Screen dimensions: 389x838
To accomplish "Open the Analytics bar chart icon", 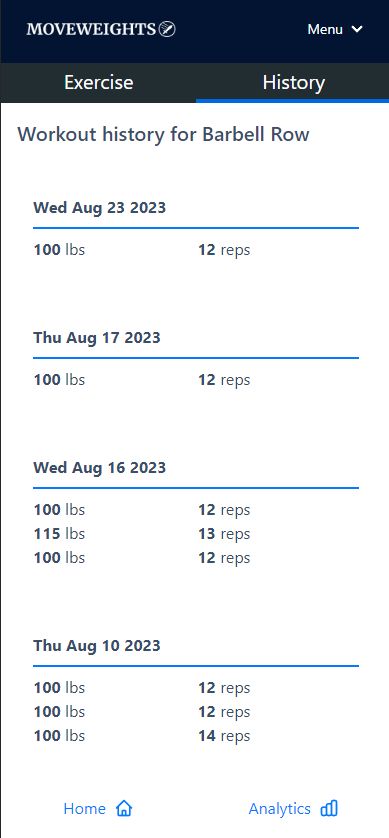I will coord(329,809).
